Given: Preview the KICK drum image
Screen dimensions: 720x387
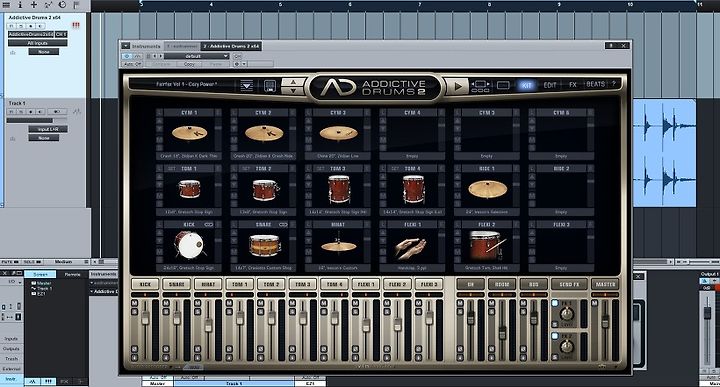Looking at the screenshot, I should (189, 245).
